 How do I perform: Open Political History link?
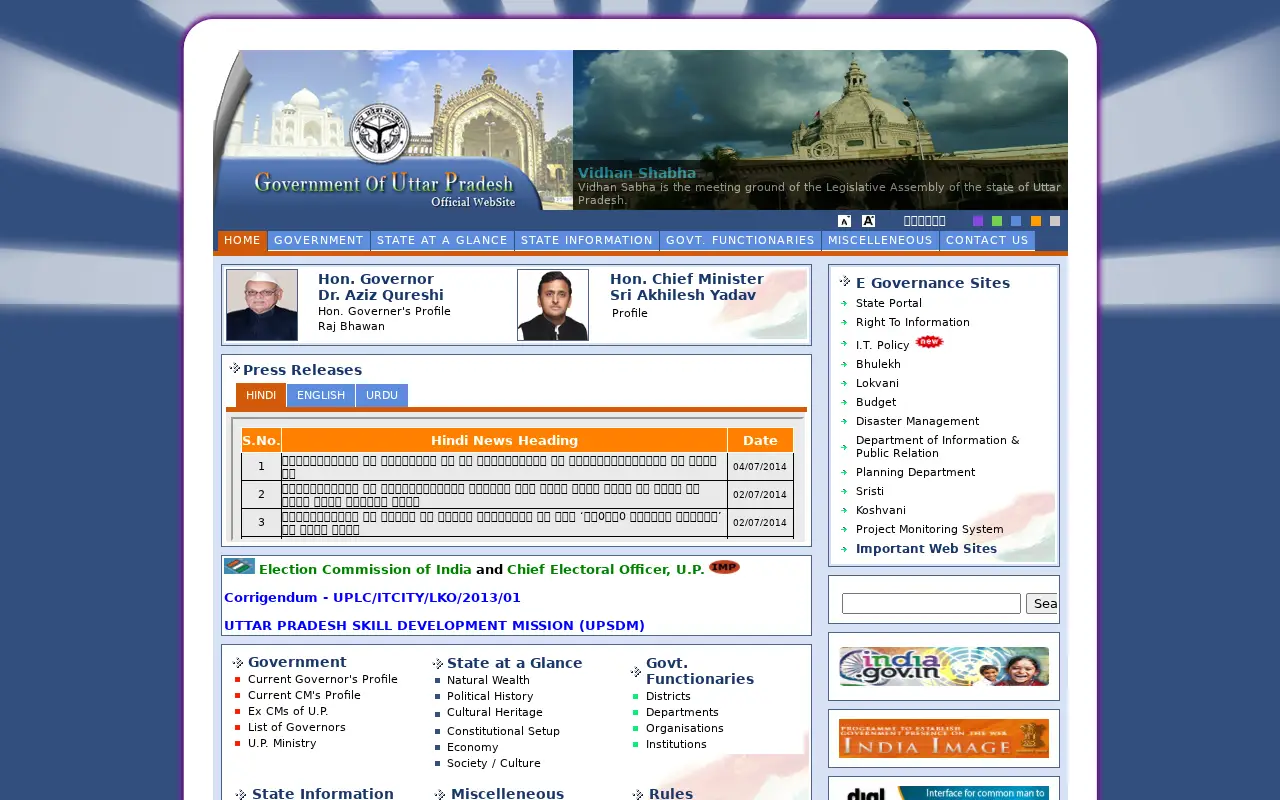(490, 696)
